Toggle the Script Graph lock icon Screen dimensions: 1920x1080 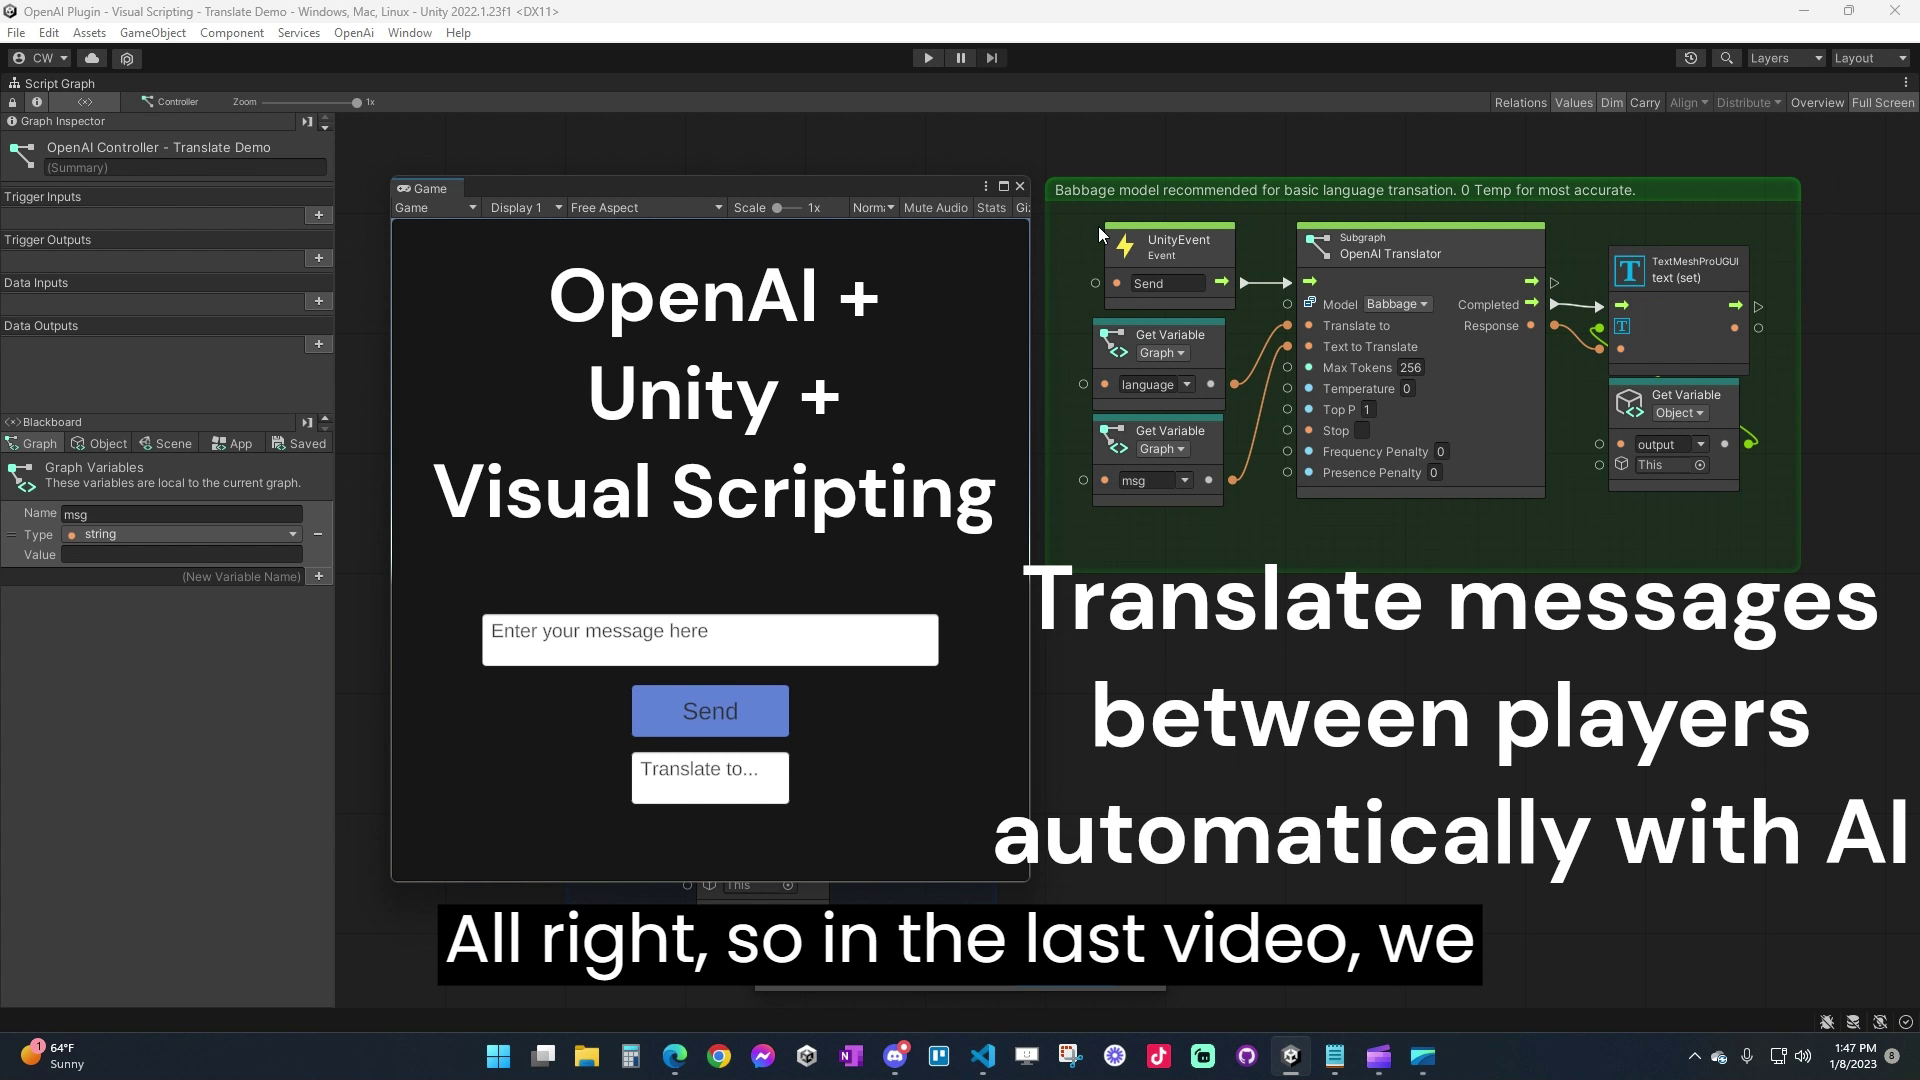click(x=13, y=102)
